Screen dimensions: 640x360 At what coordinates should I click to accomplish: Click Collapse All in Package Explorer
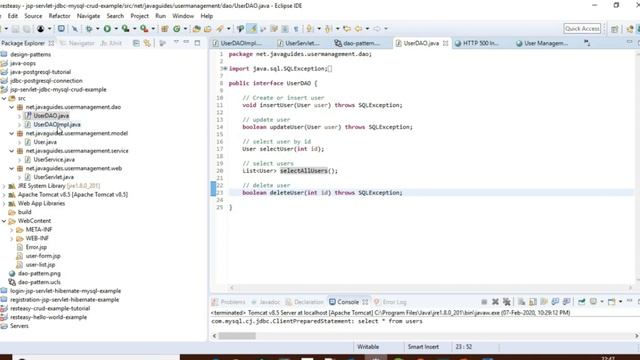pyautogui.click(x=136, y=43)
